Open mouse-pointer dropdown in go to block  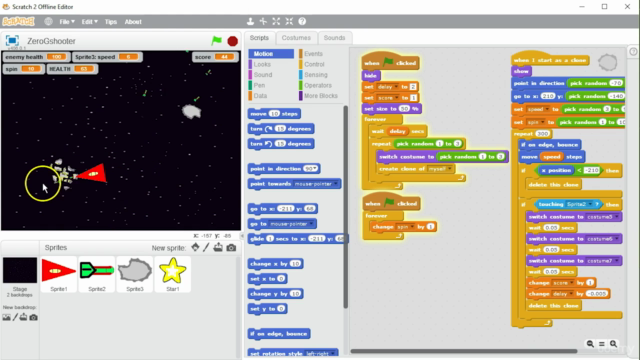(311, 224)
